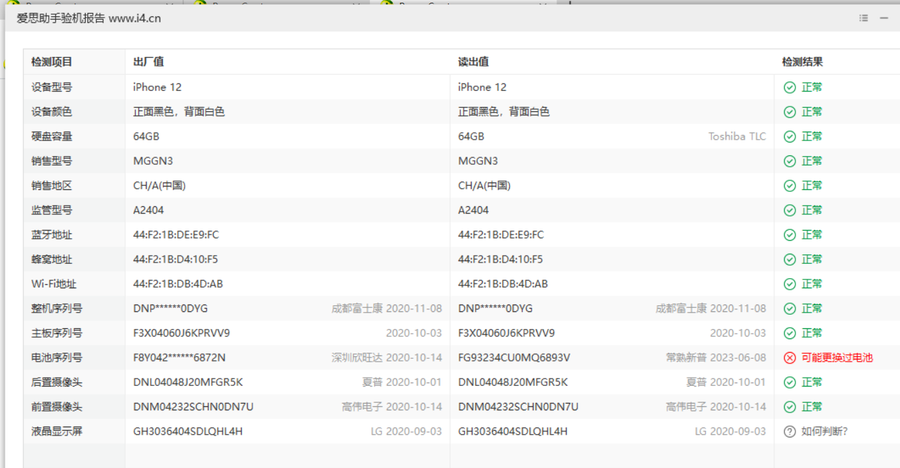
Task: Select read battery serial FG93234CU0MQ6893V
Action: (x=514, y=358)
